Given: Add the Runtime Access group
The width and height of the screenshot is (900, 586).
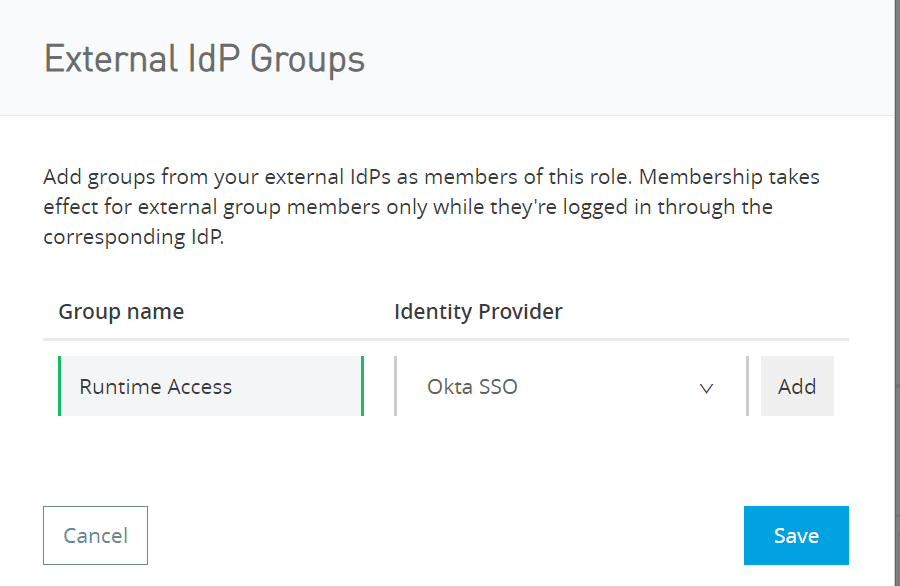Looking at the screenshot, I should point(797,386).
